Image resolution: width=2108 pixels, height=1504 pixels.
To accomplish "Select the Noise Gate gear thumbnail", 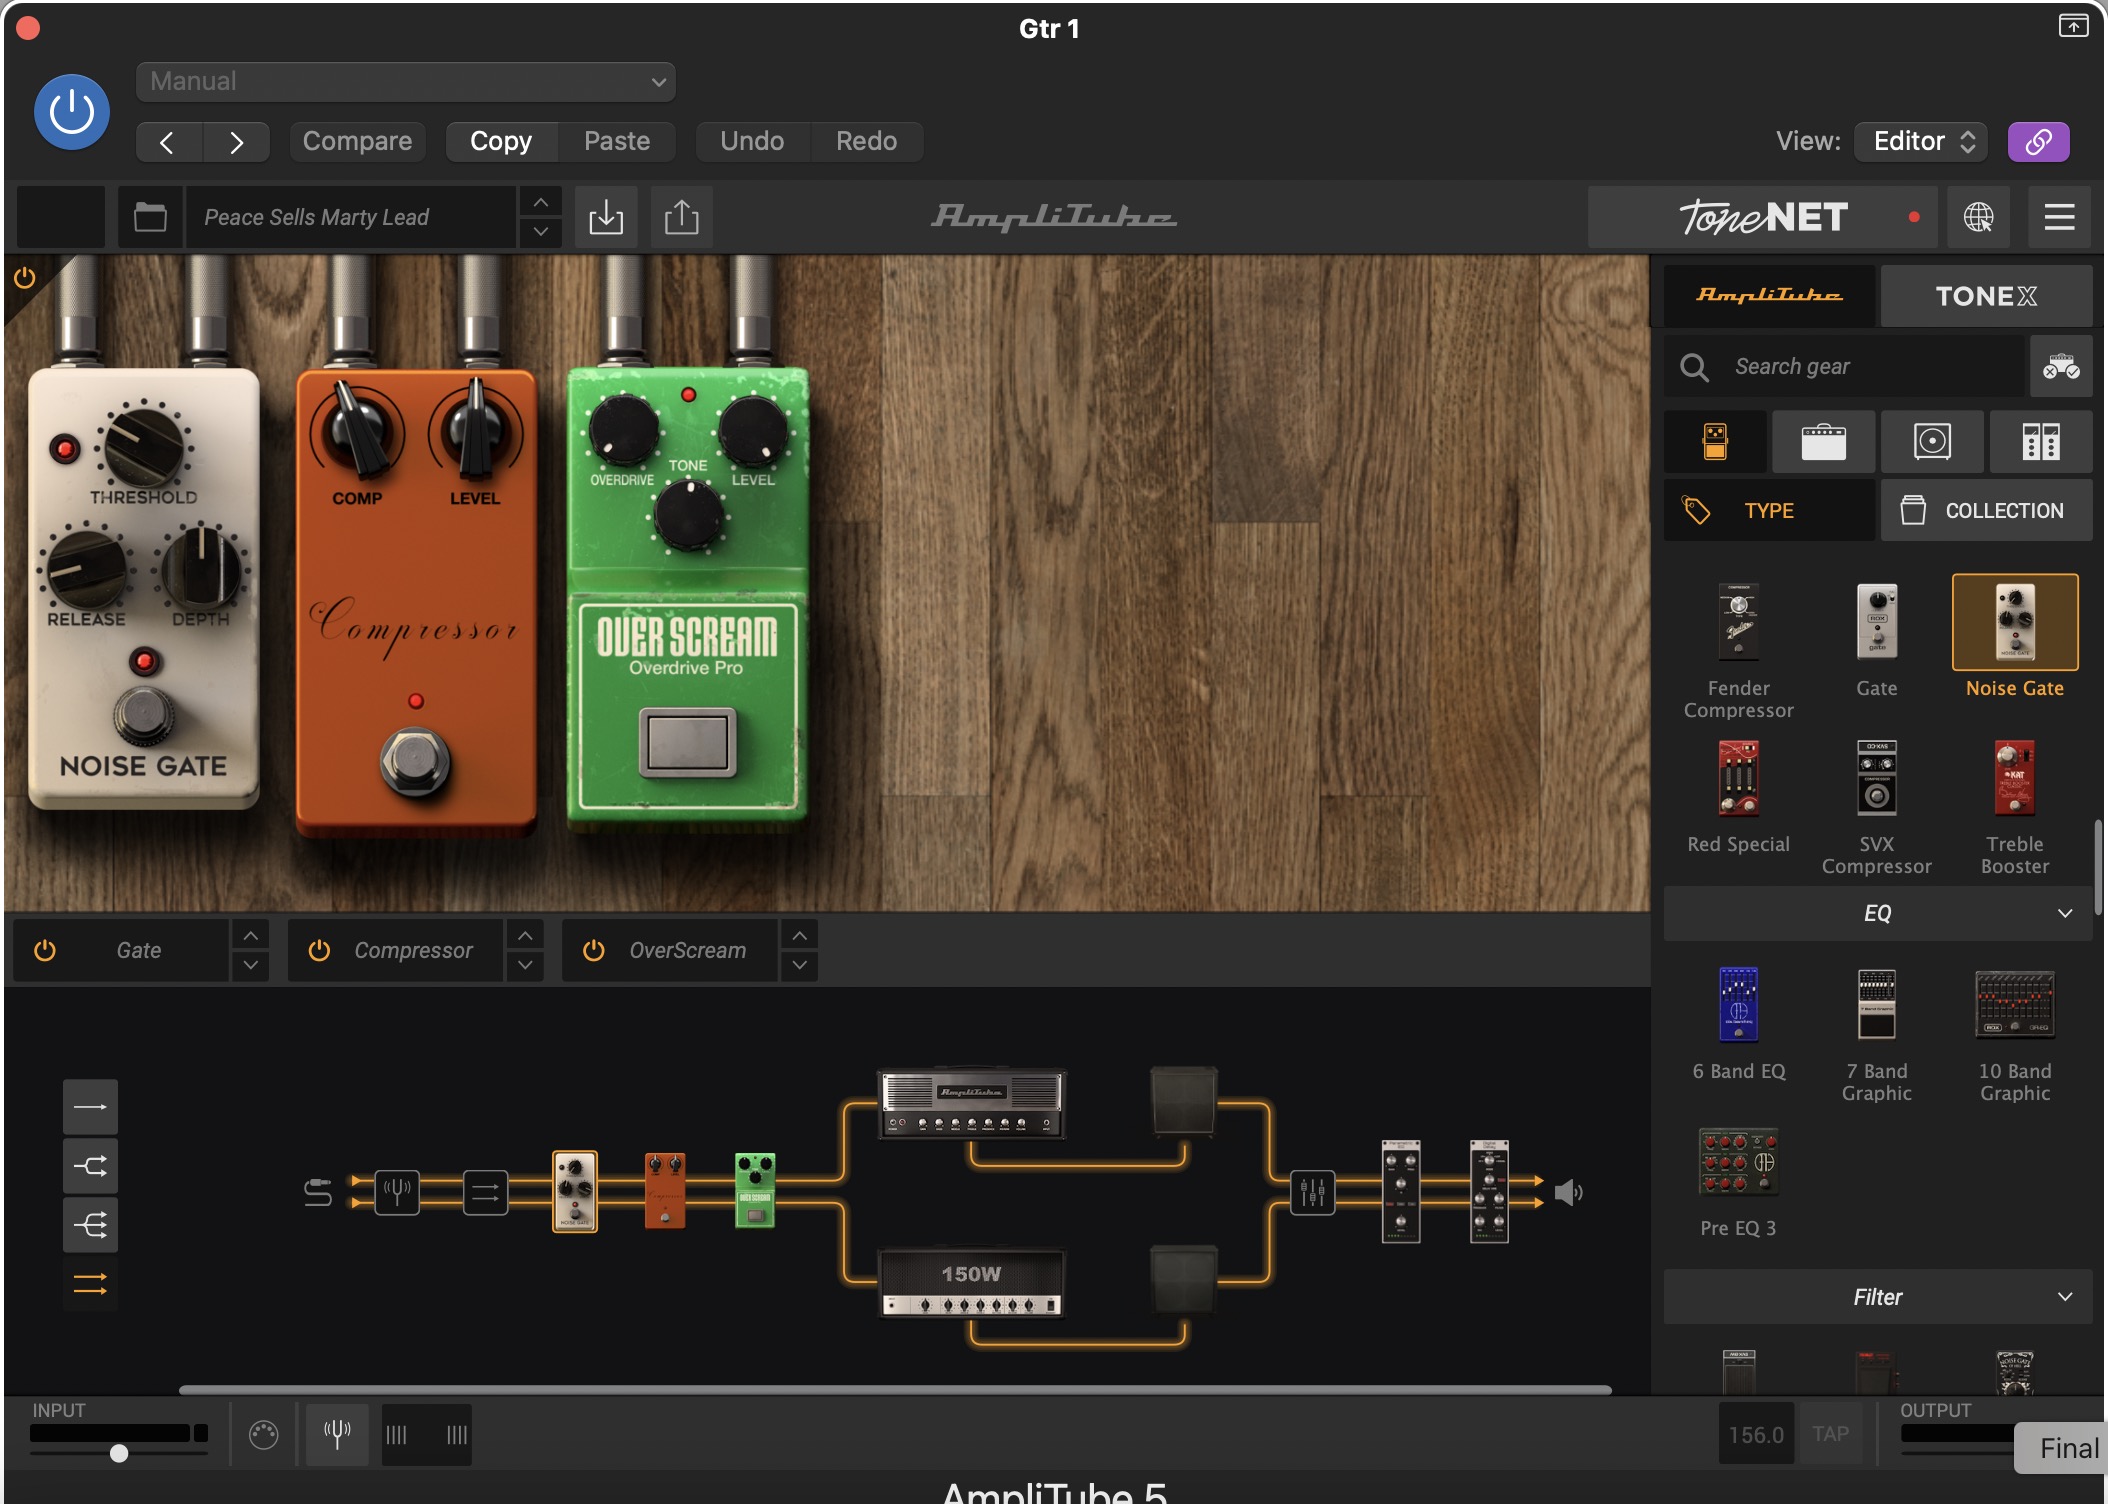I will [2015, 622].
